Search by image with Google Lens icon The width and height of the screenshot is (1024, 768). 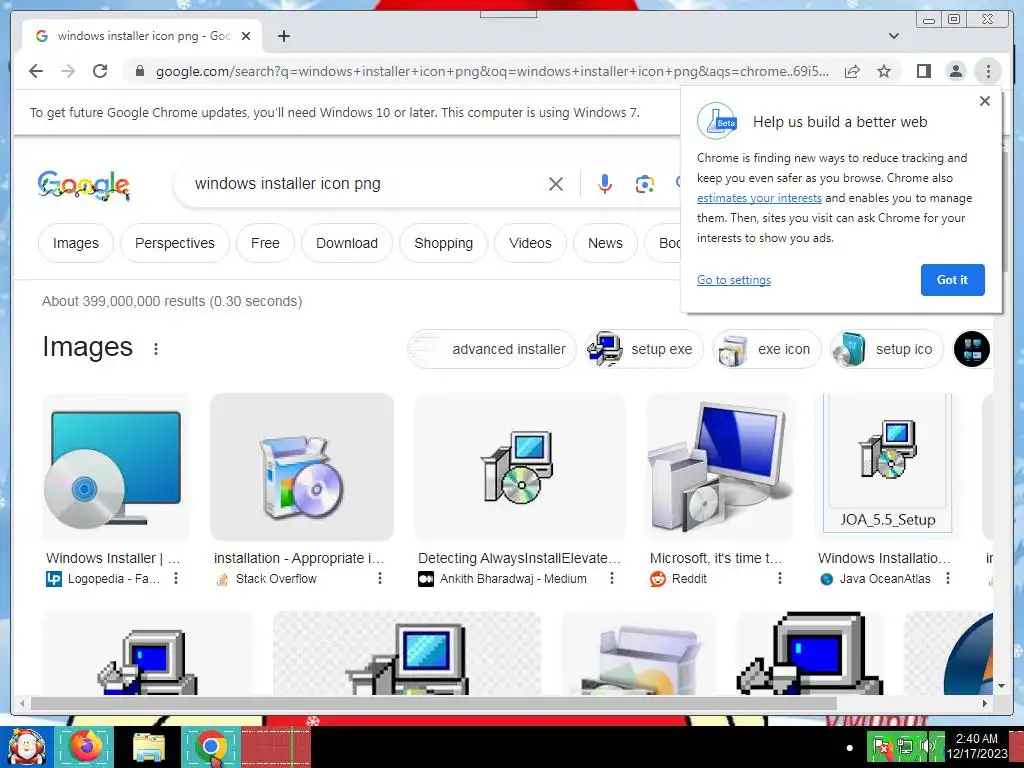pyautogui.click(x=645, y=184)
